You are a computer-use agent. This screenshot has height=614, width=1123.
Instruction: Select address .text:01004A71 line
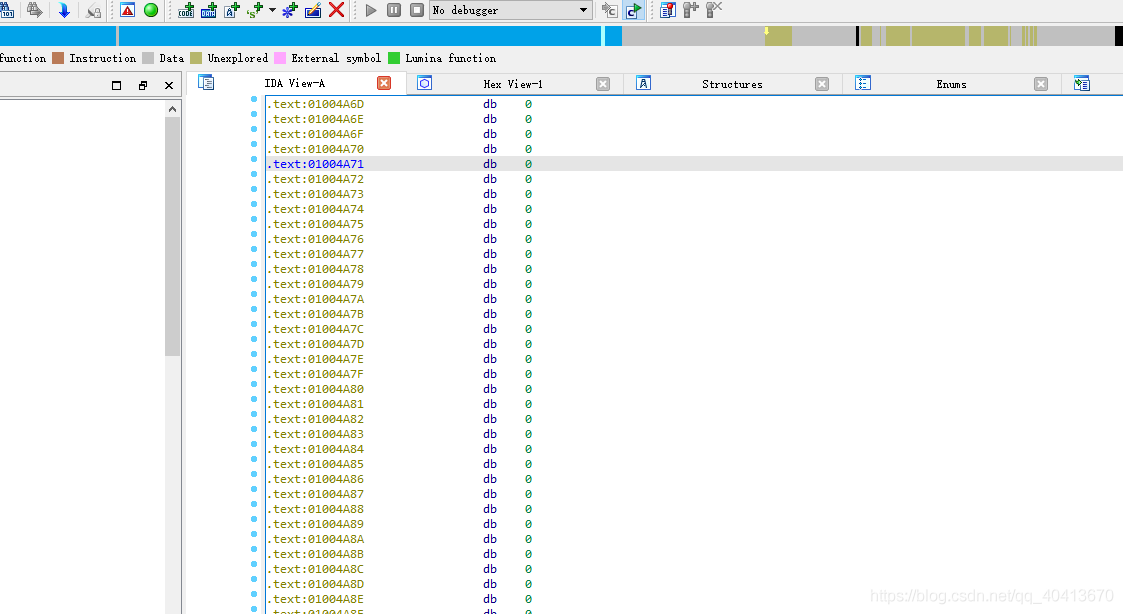click(x=693, y=164)
